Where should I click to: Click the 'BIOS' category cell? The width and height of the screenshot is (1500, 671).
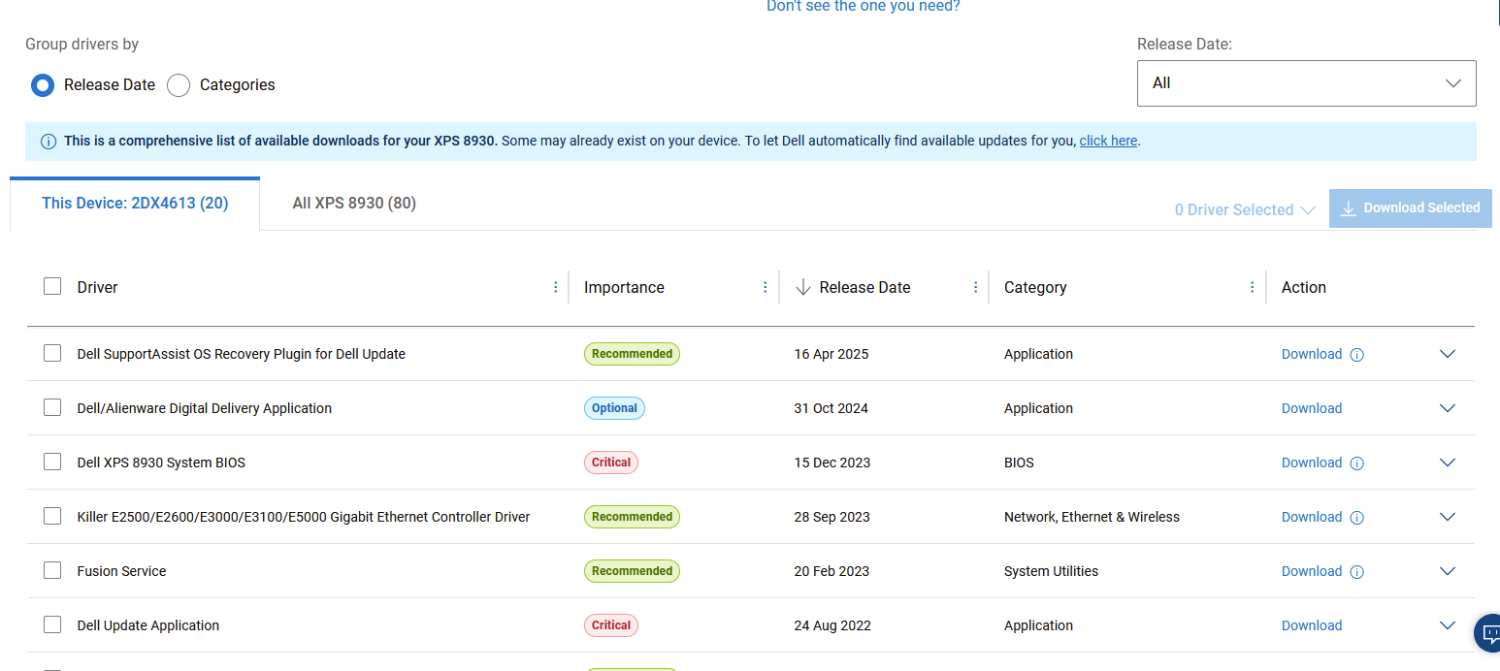1019,463
